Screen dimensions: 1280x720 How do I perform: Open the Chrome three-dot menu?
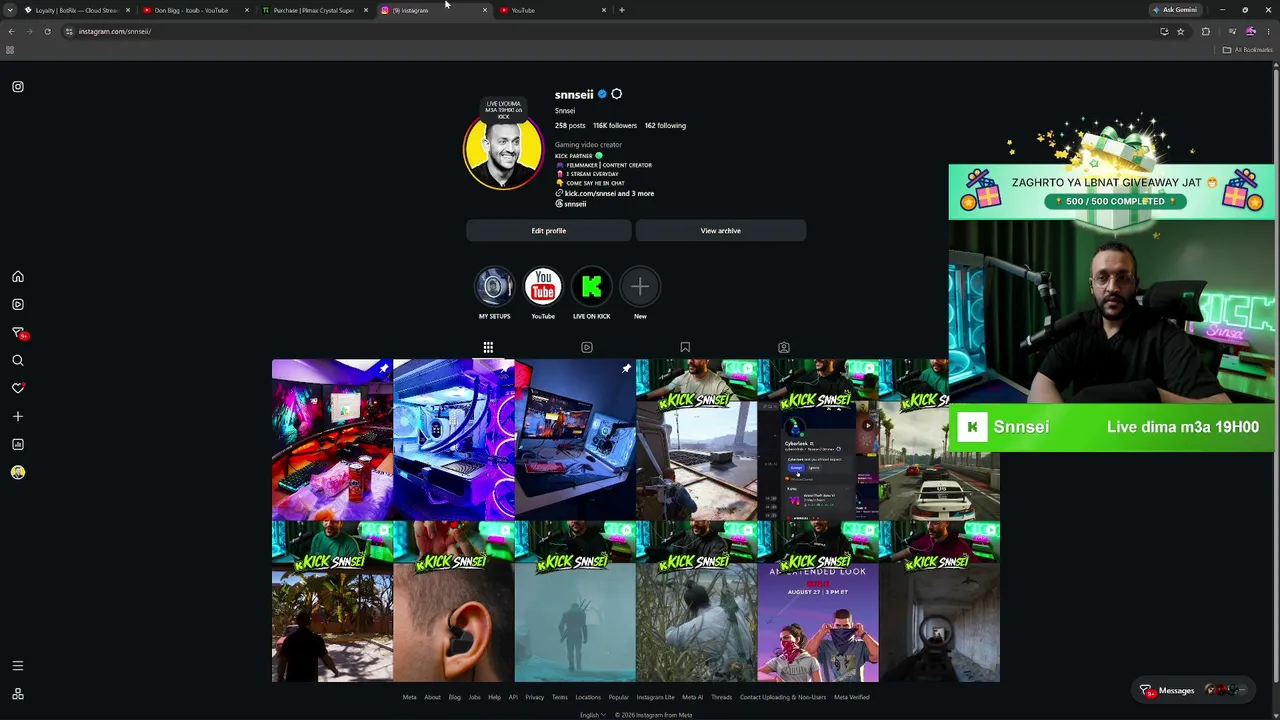(x=1268, y=32)
